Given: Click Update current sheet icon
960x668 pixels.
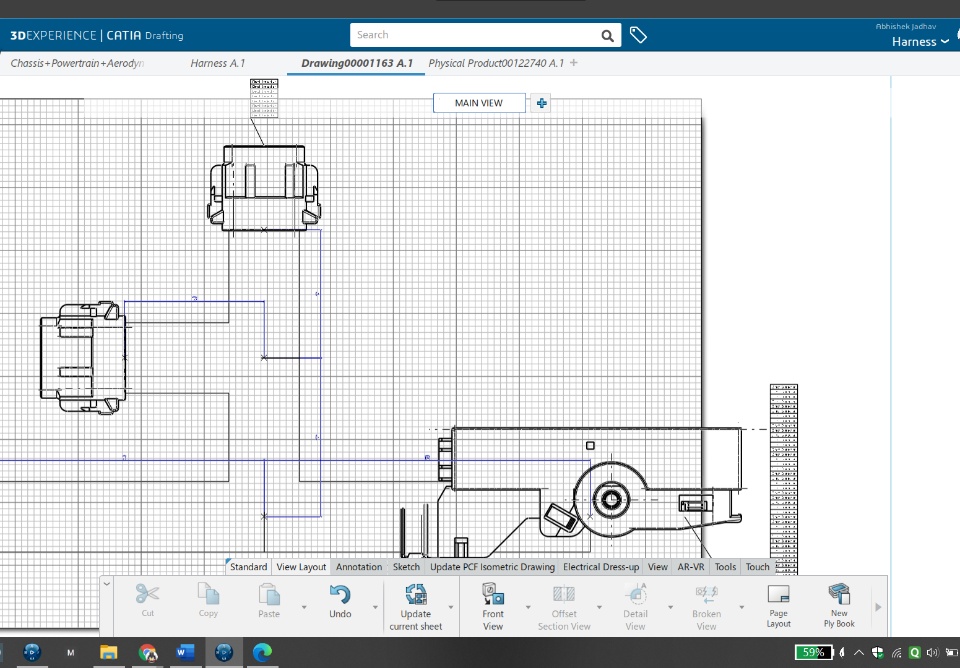Looking at the screenshot, I should (415, 594).
